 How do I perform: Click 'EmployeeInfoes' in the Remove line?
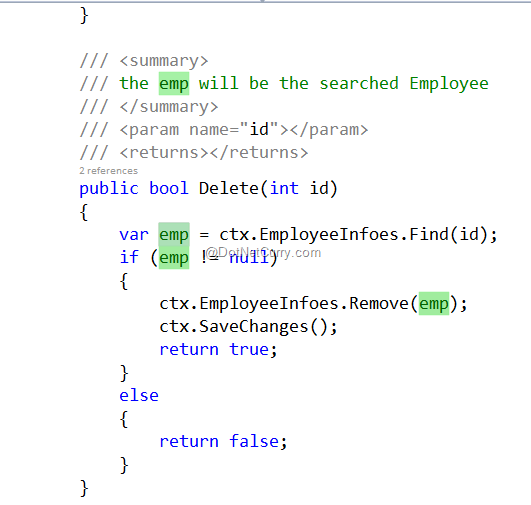point(269,304)
